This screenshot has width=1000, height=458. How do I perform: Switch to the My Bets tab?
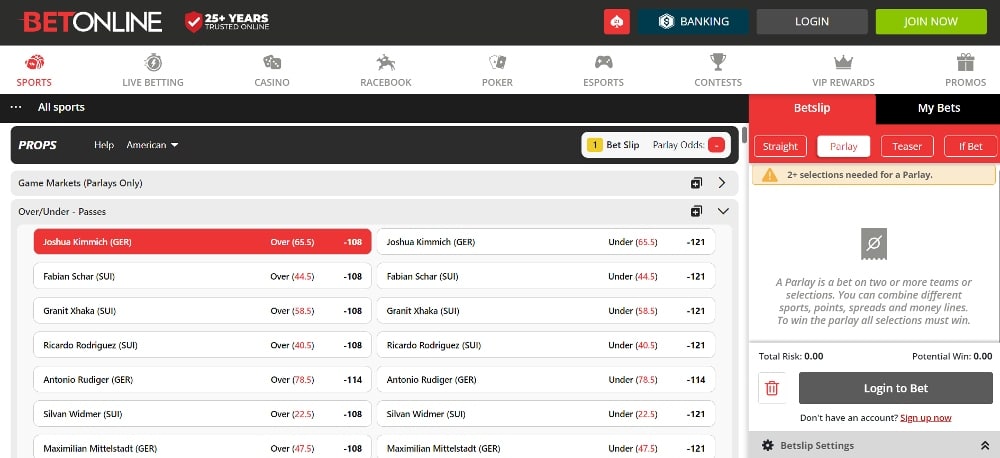pos(938,108)
